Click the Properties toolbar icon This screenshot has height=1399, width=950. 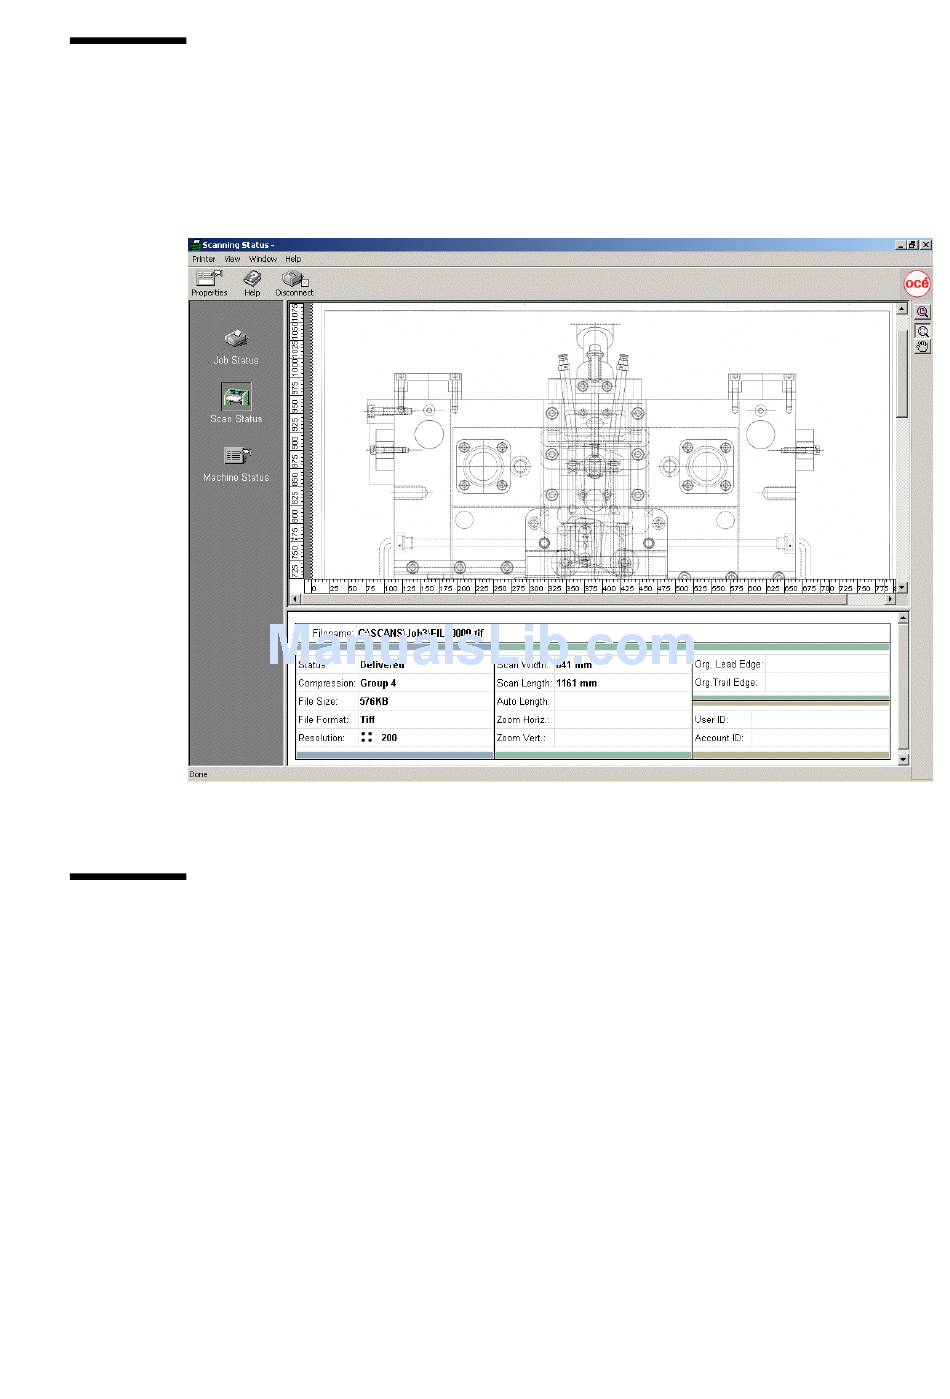click(209, 282)
